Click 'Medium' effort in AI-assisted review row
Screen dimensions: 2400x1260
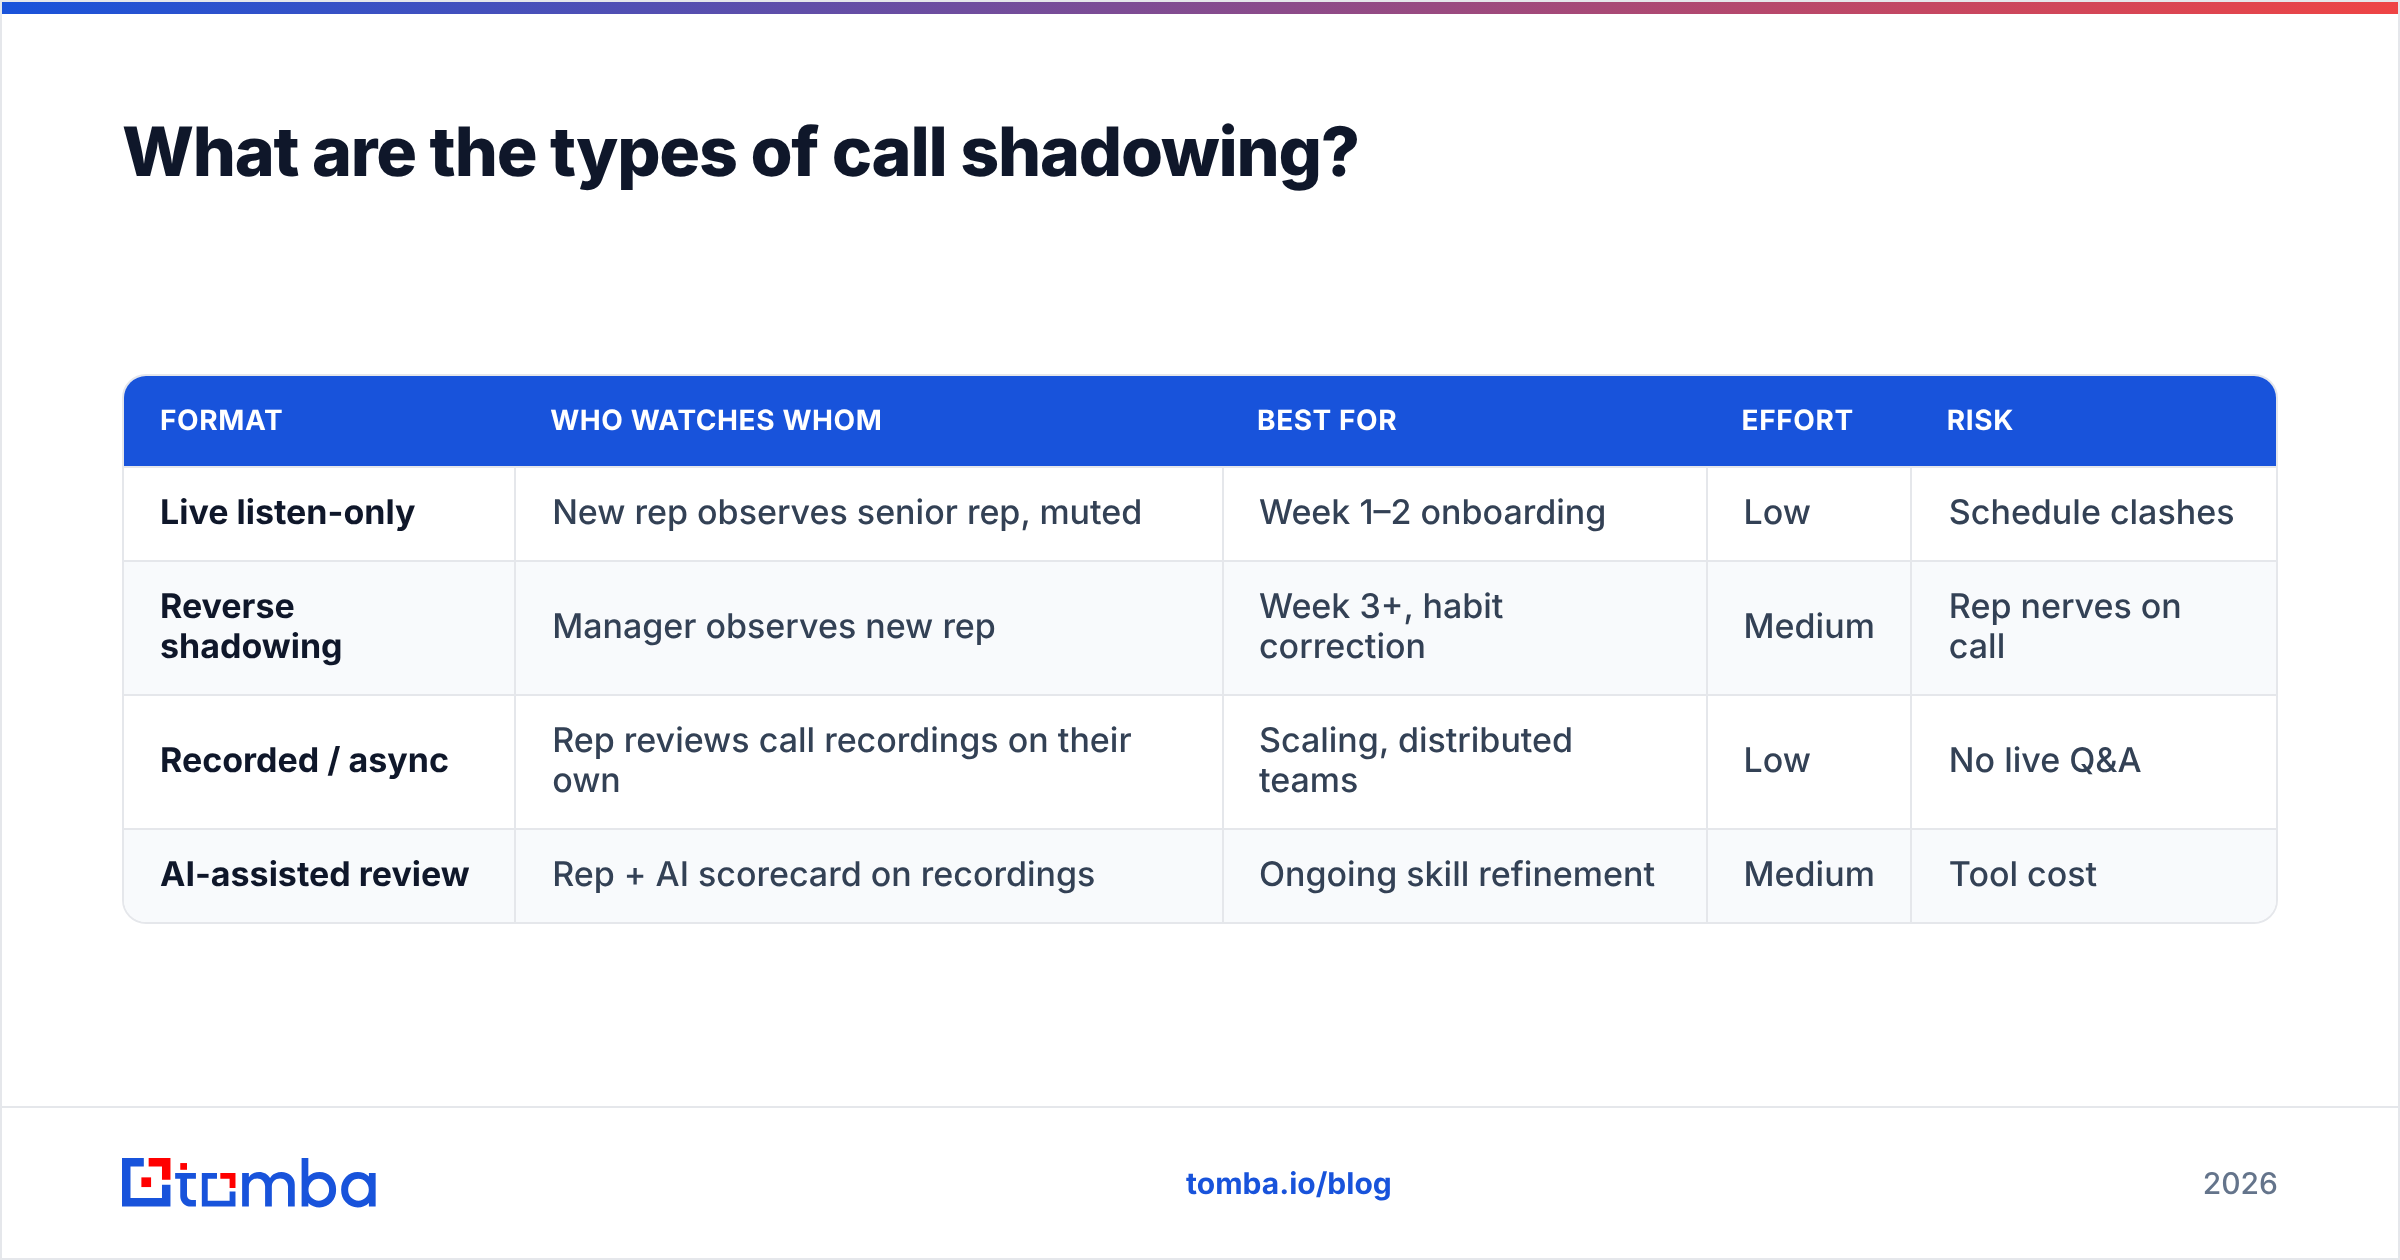pos(1808,874)
